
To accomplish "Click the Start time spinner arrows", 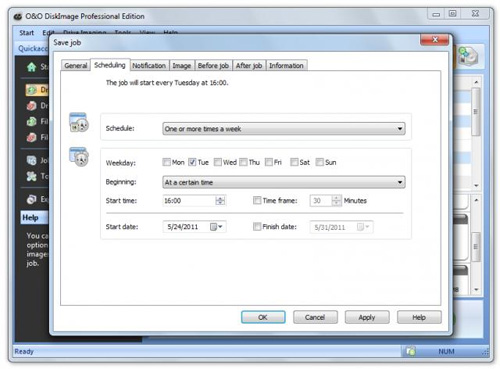I will point(220,201).
